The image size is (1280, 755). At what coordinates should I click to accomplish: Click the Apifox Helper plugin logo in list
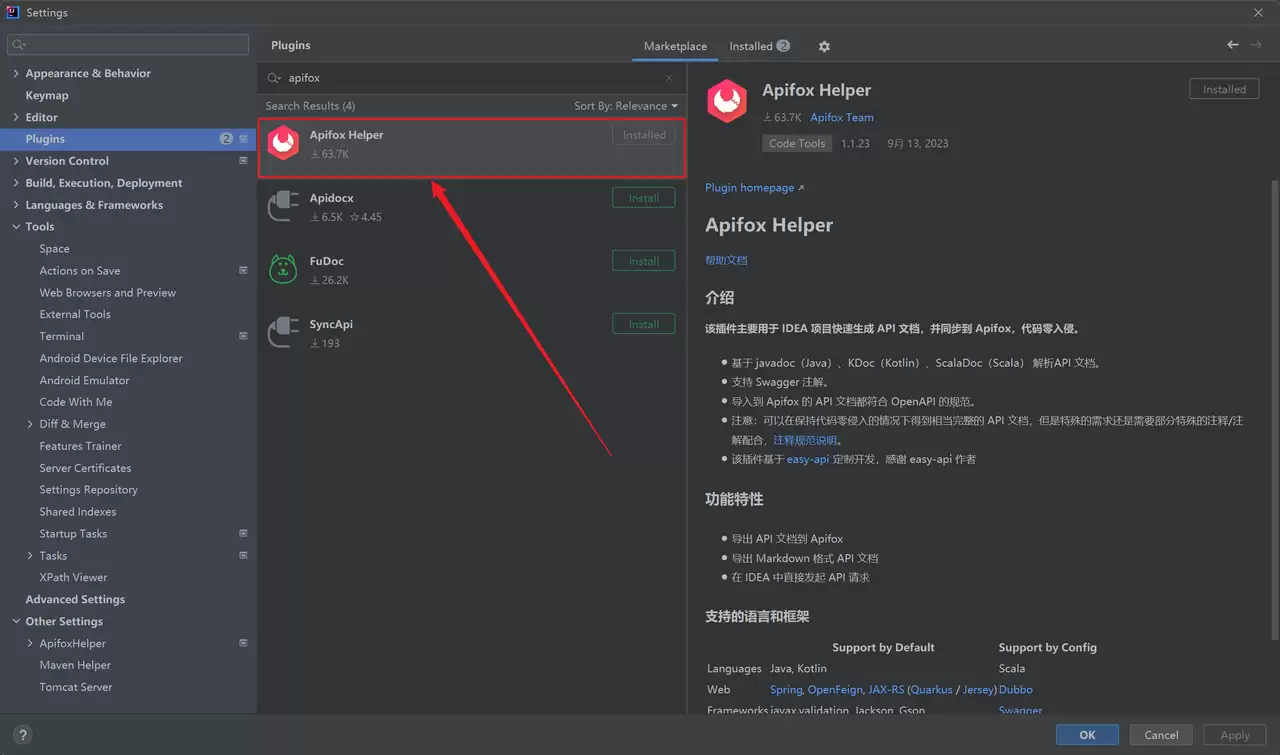point(284,144)
